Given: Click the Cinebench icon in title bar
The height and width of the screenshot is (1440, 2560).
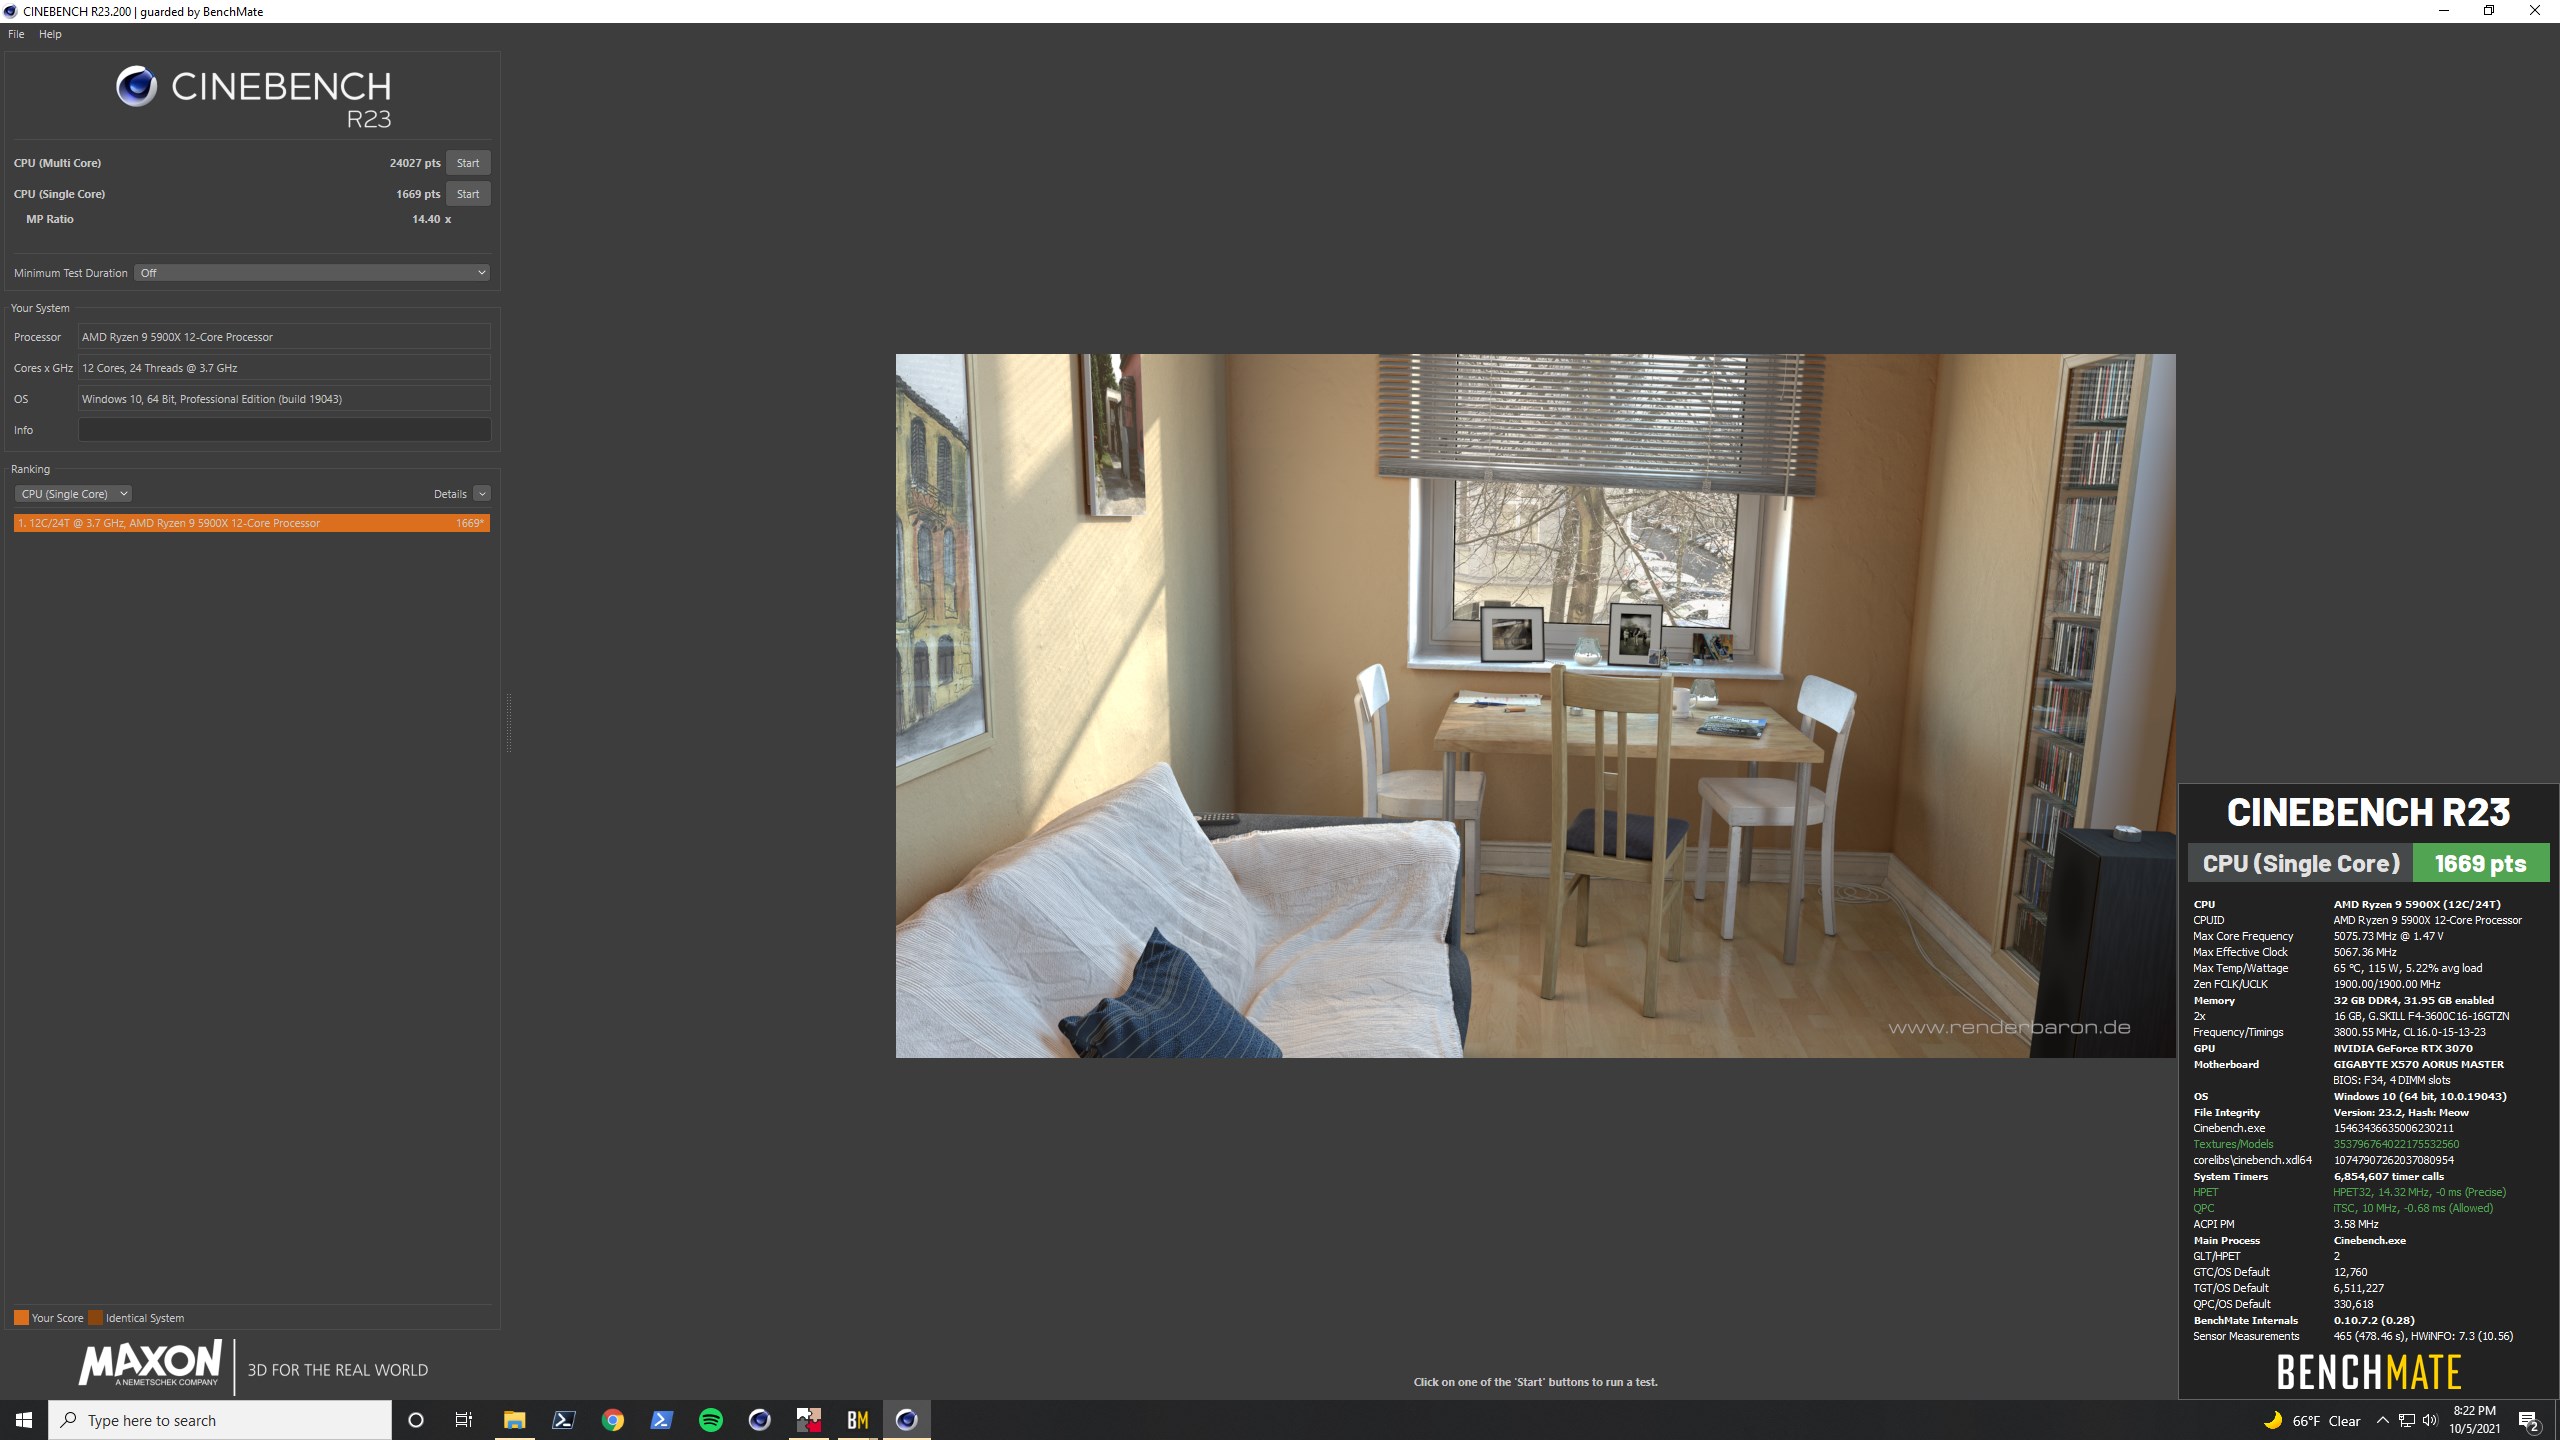Looking at the screenshot, I should (x=10, y=11).
